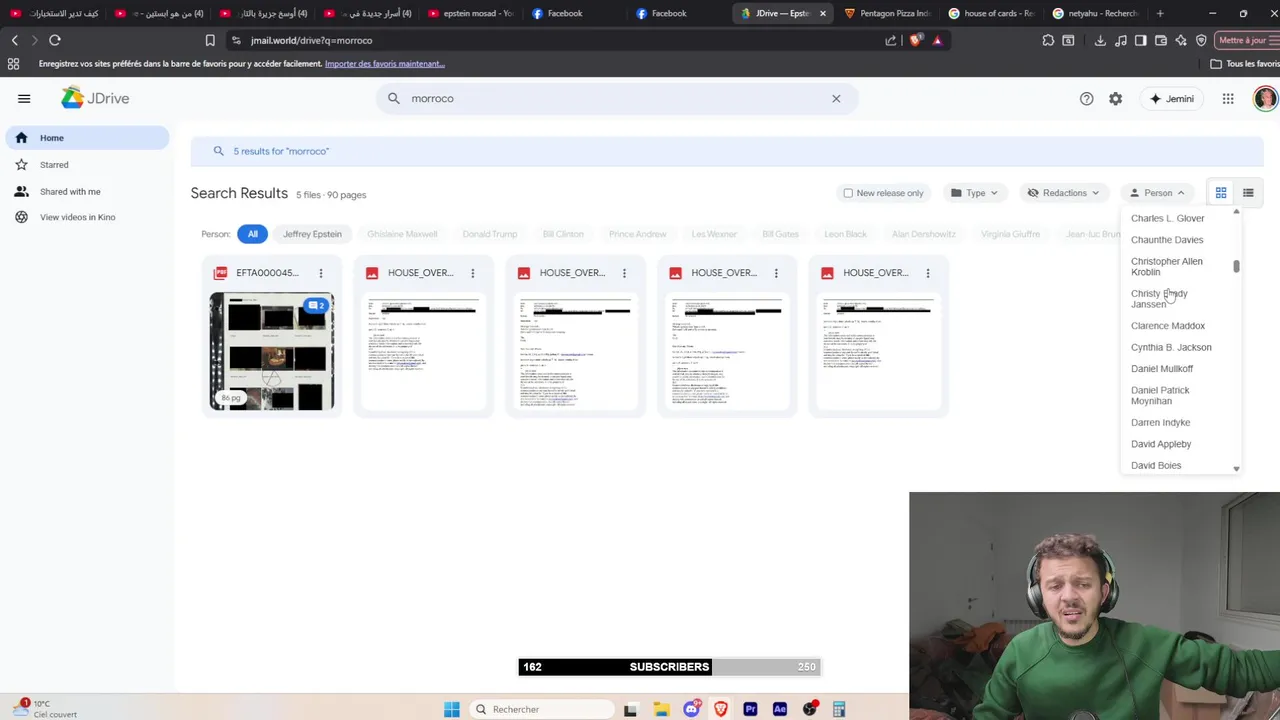1280x720 pixels.
Task: Filter by Virginia Giuffre chip
Action: pyautogui.click(x=1010, y=234)
